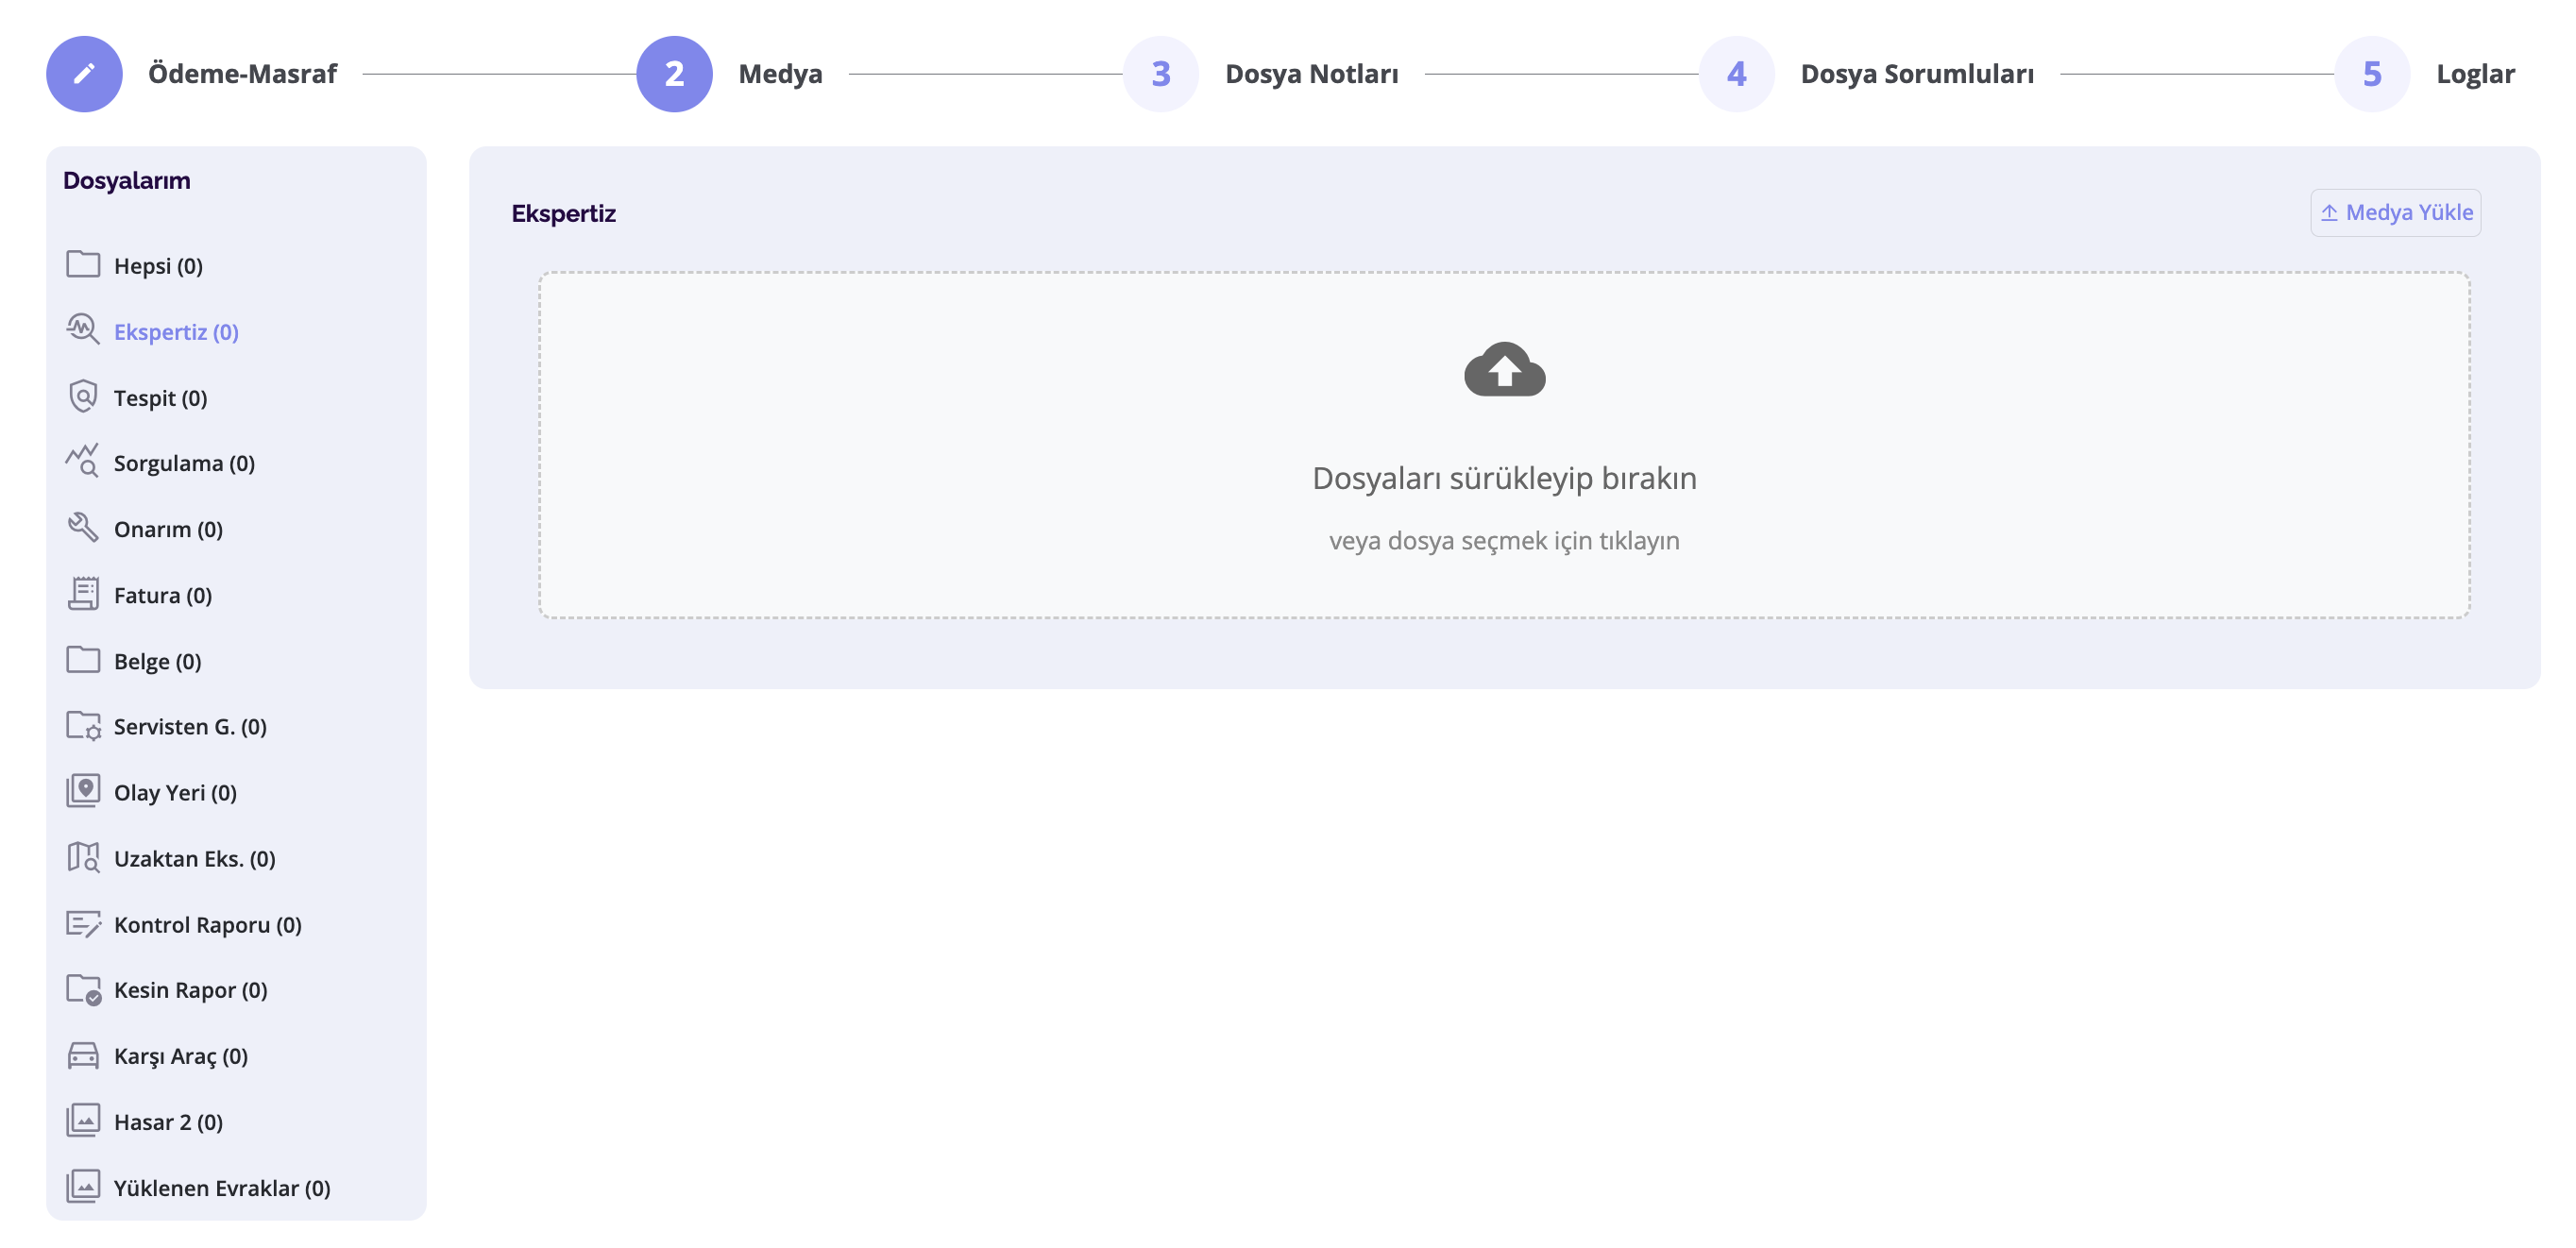Screen dimensions: 2576x1248
Task: Click the pencil icon for Ödeme-Masraf step
Action: point(84,74)
